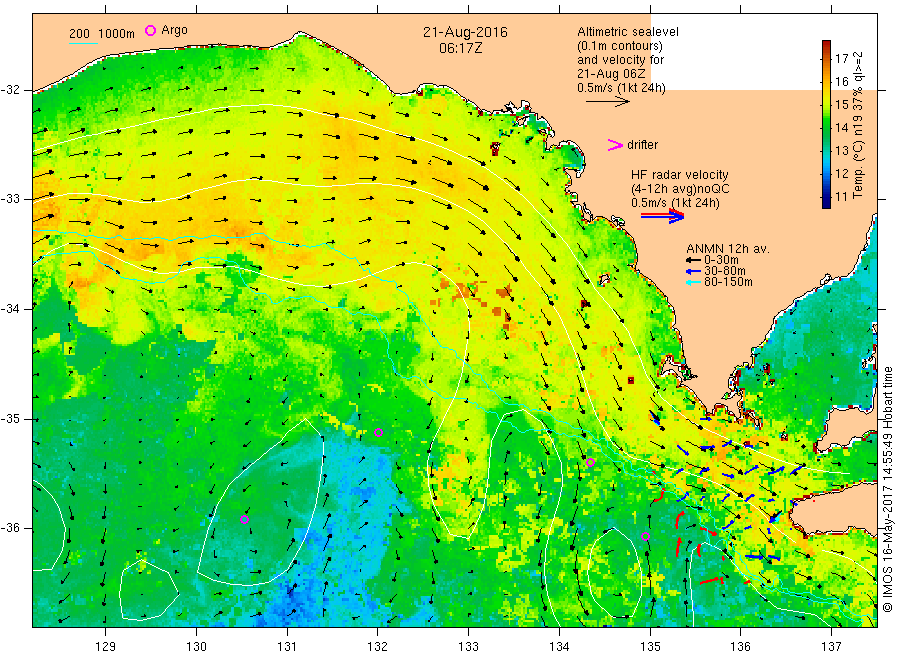The image size is (900, 660).
Task: Select Argo float marker near 132E 35.1S
Action: (x=378, y=432)
